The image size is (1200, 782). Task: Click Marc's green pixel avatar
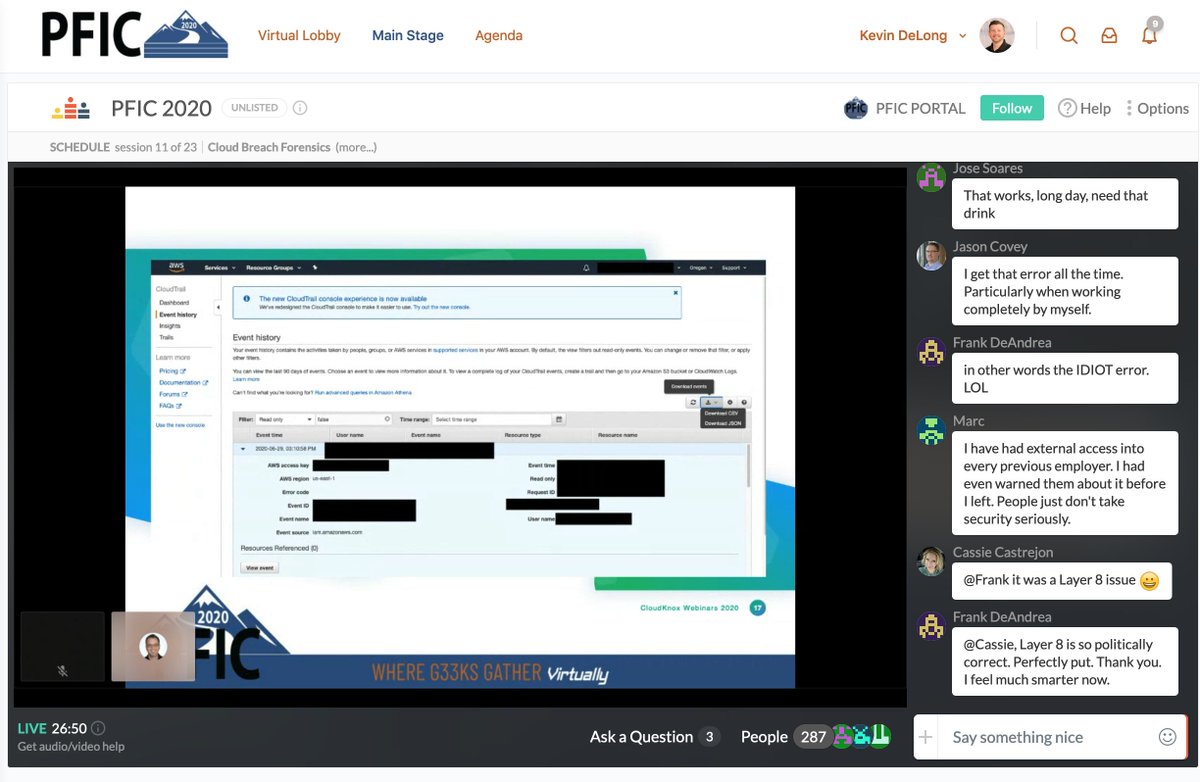tap(931, 431)
